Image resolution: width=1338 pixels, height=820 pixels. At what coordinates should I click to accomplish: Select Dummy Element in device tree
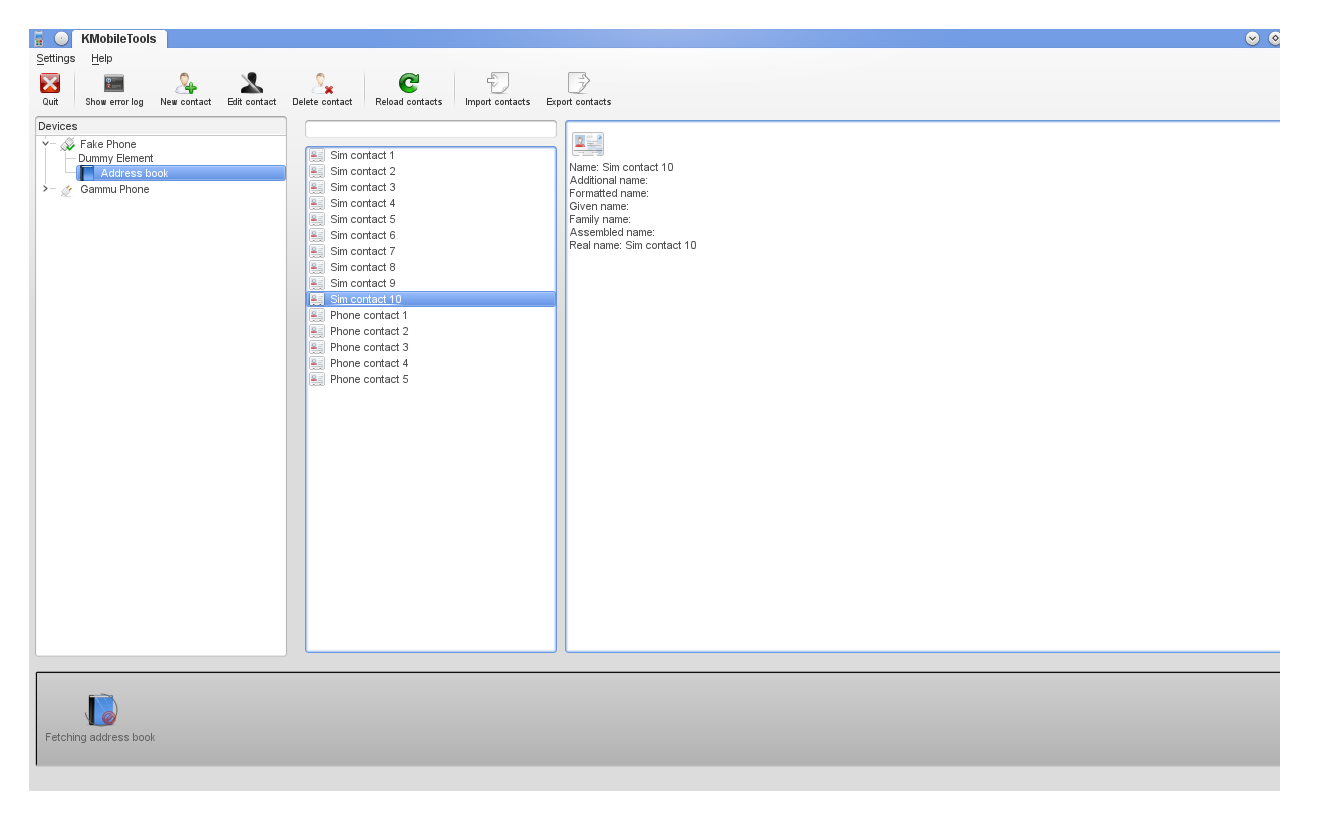click(x=116, y=158)
